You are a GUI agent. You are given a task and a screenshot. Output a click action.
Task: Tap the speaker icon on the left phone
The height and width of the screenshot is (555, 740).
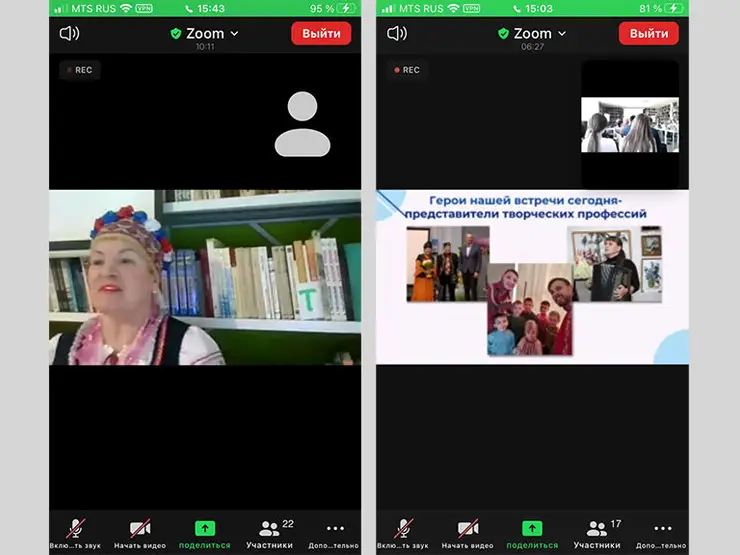[69, 33]
